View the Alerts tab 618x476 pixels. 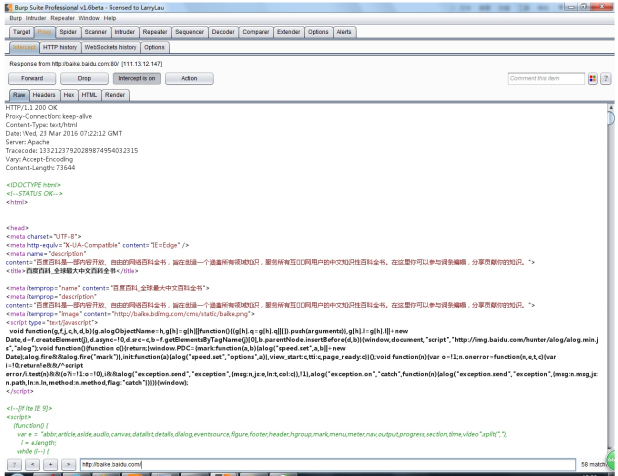click(344, 32)
